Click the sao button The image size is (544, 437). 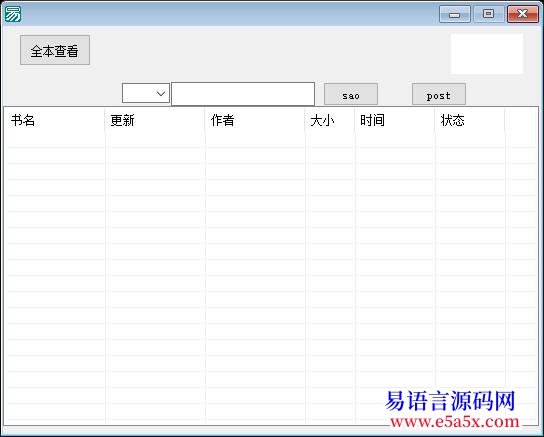[351, 94]
